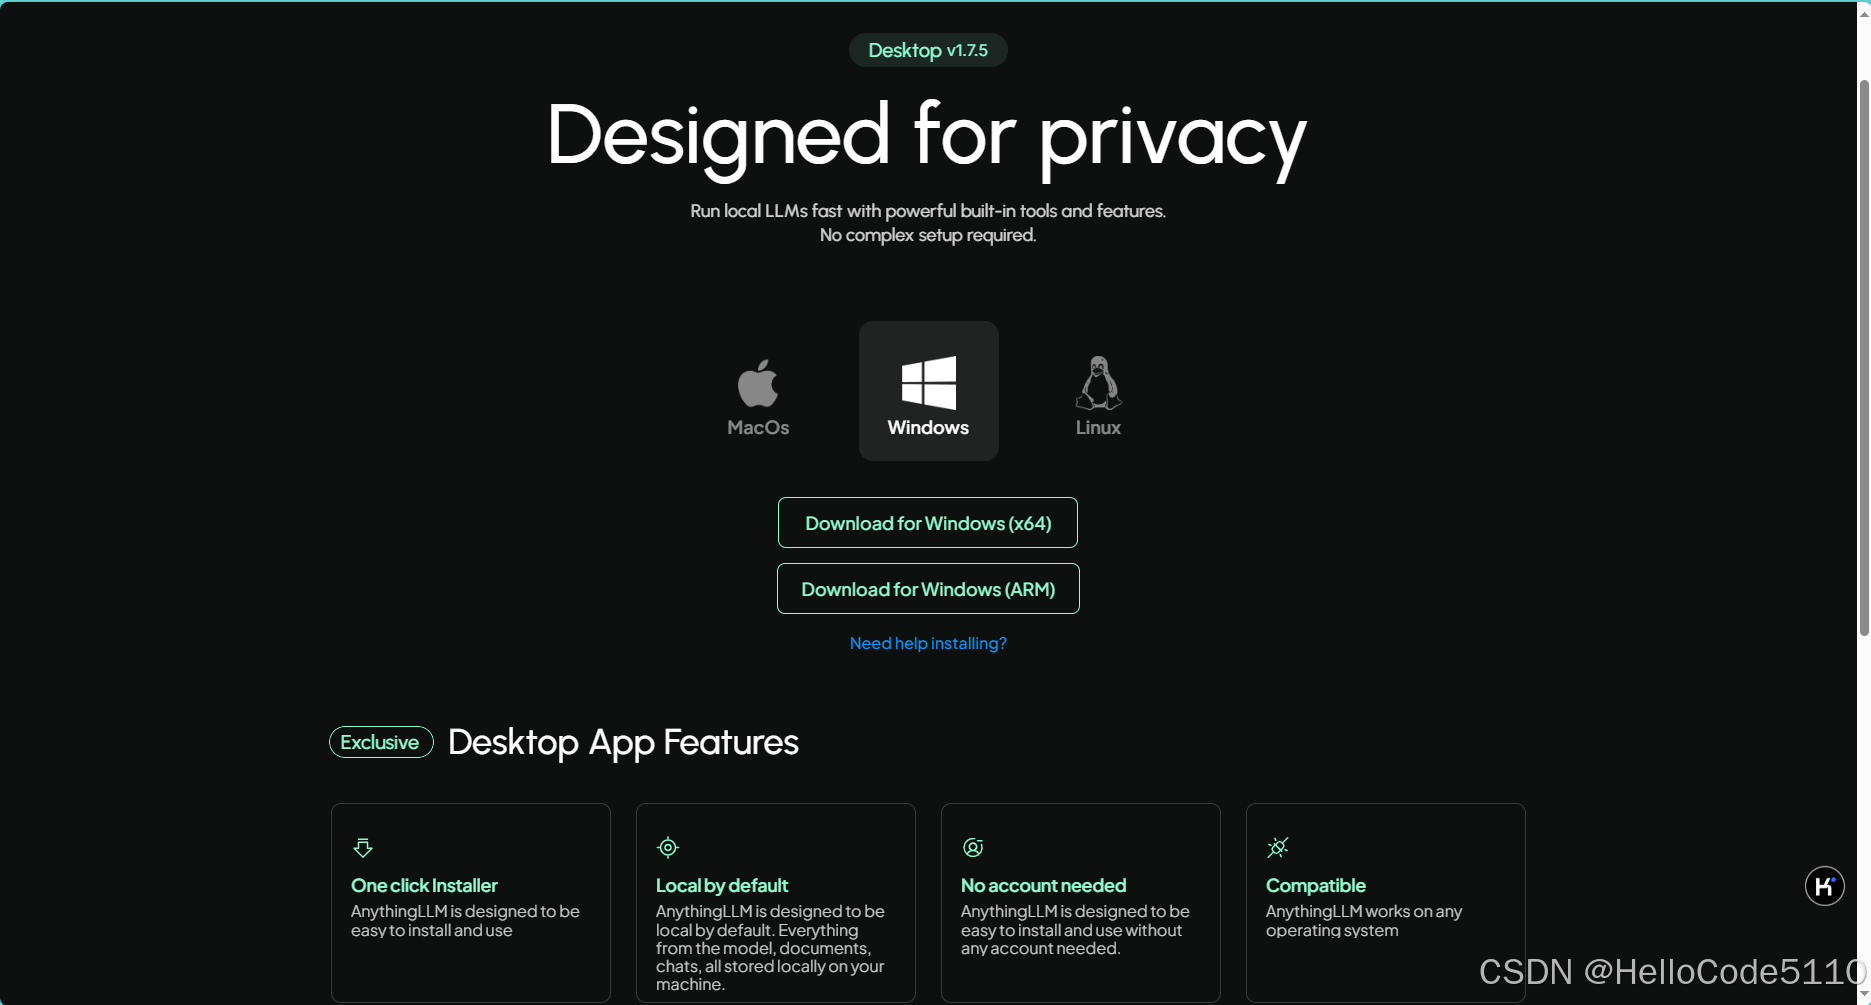Click "No complex setup required." text
The width and height of the screenshot is (1871, 1005).
[x=928, y=235]
